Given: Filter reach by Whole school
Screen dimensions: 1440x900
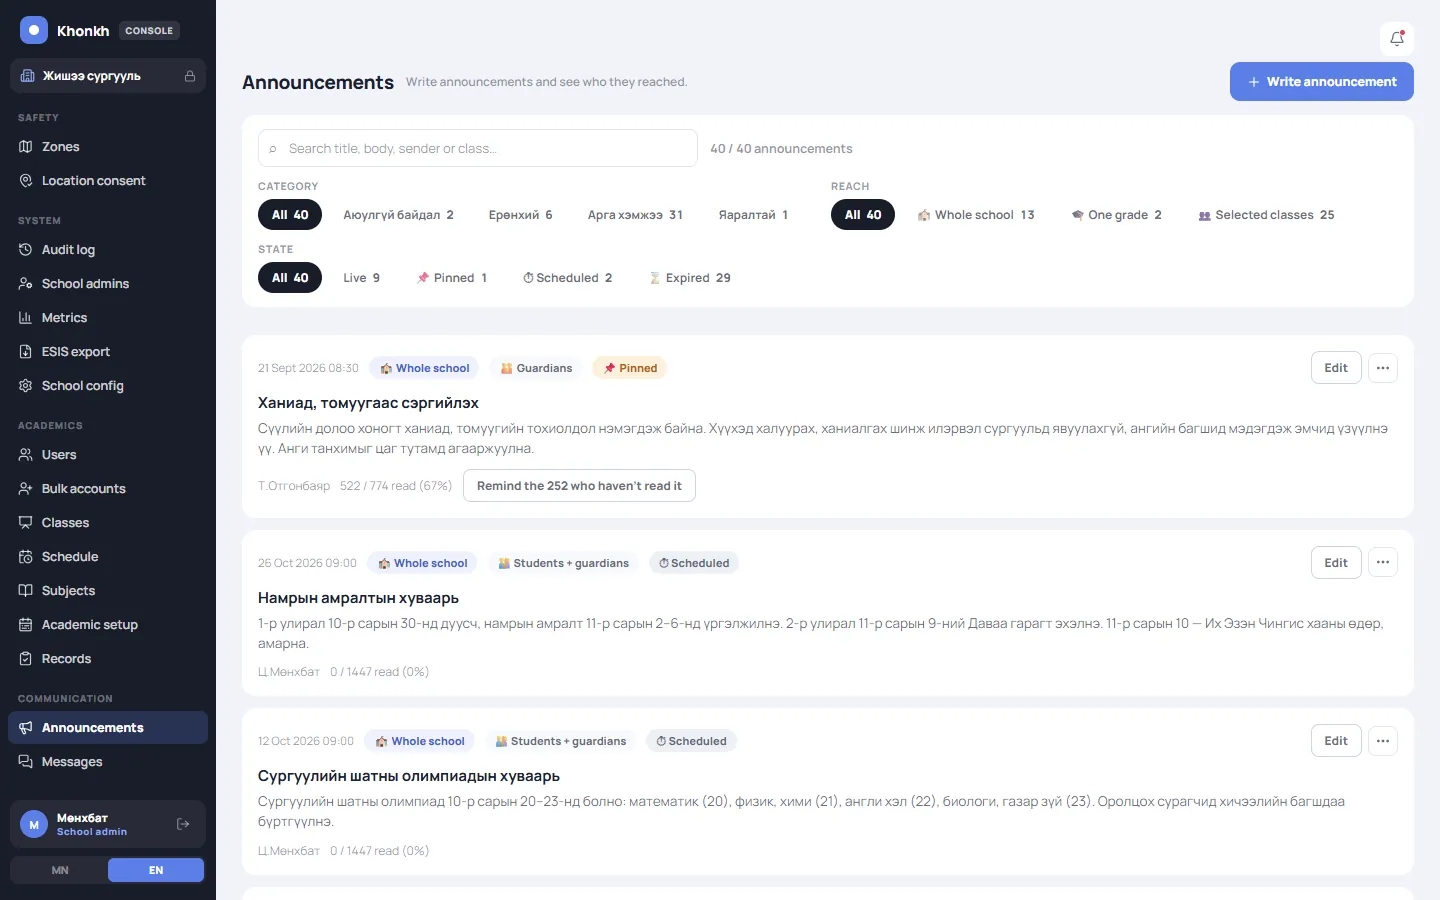Looking at the screenshot, I should [x=976, y=215].
